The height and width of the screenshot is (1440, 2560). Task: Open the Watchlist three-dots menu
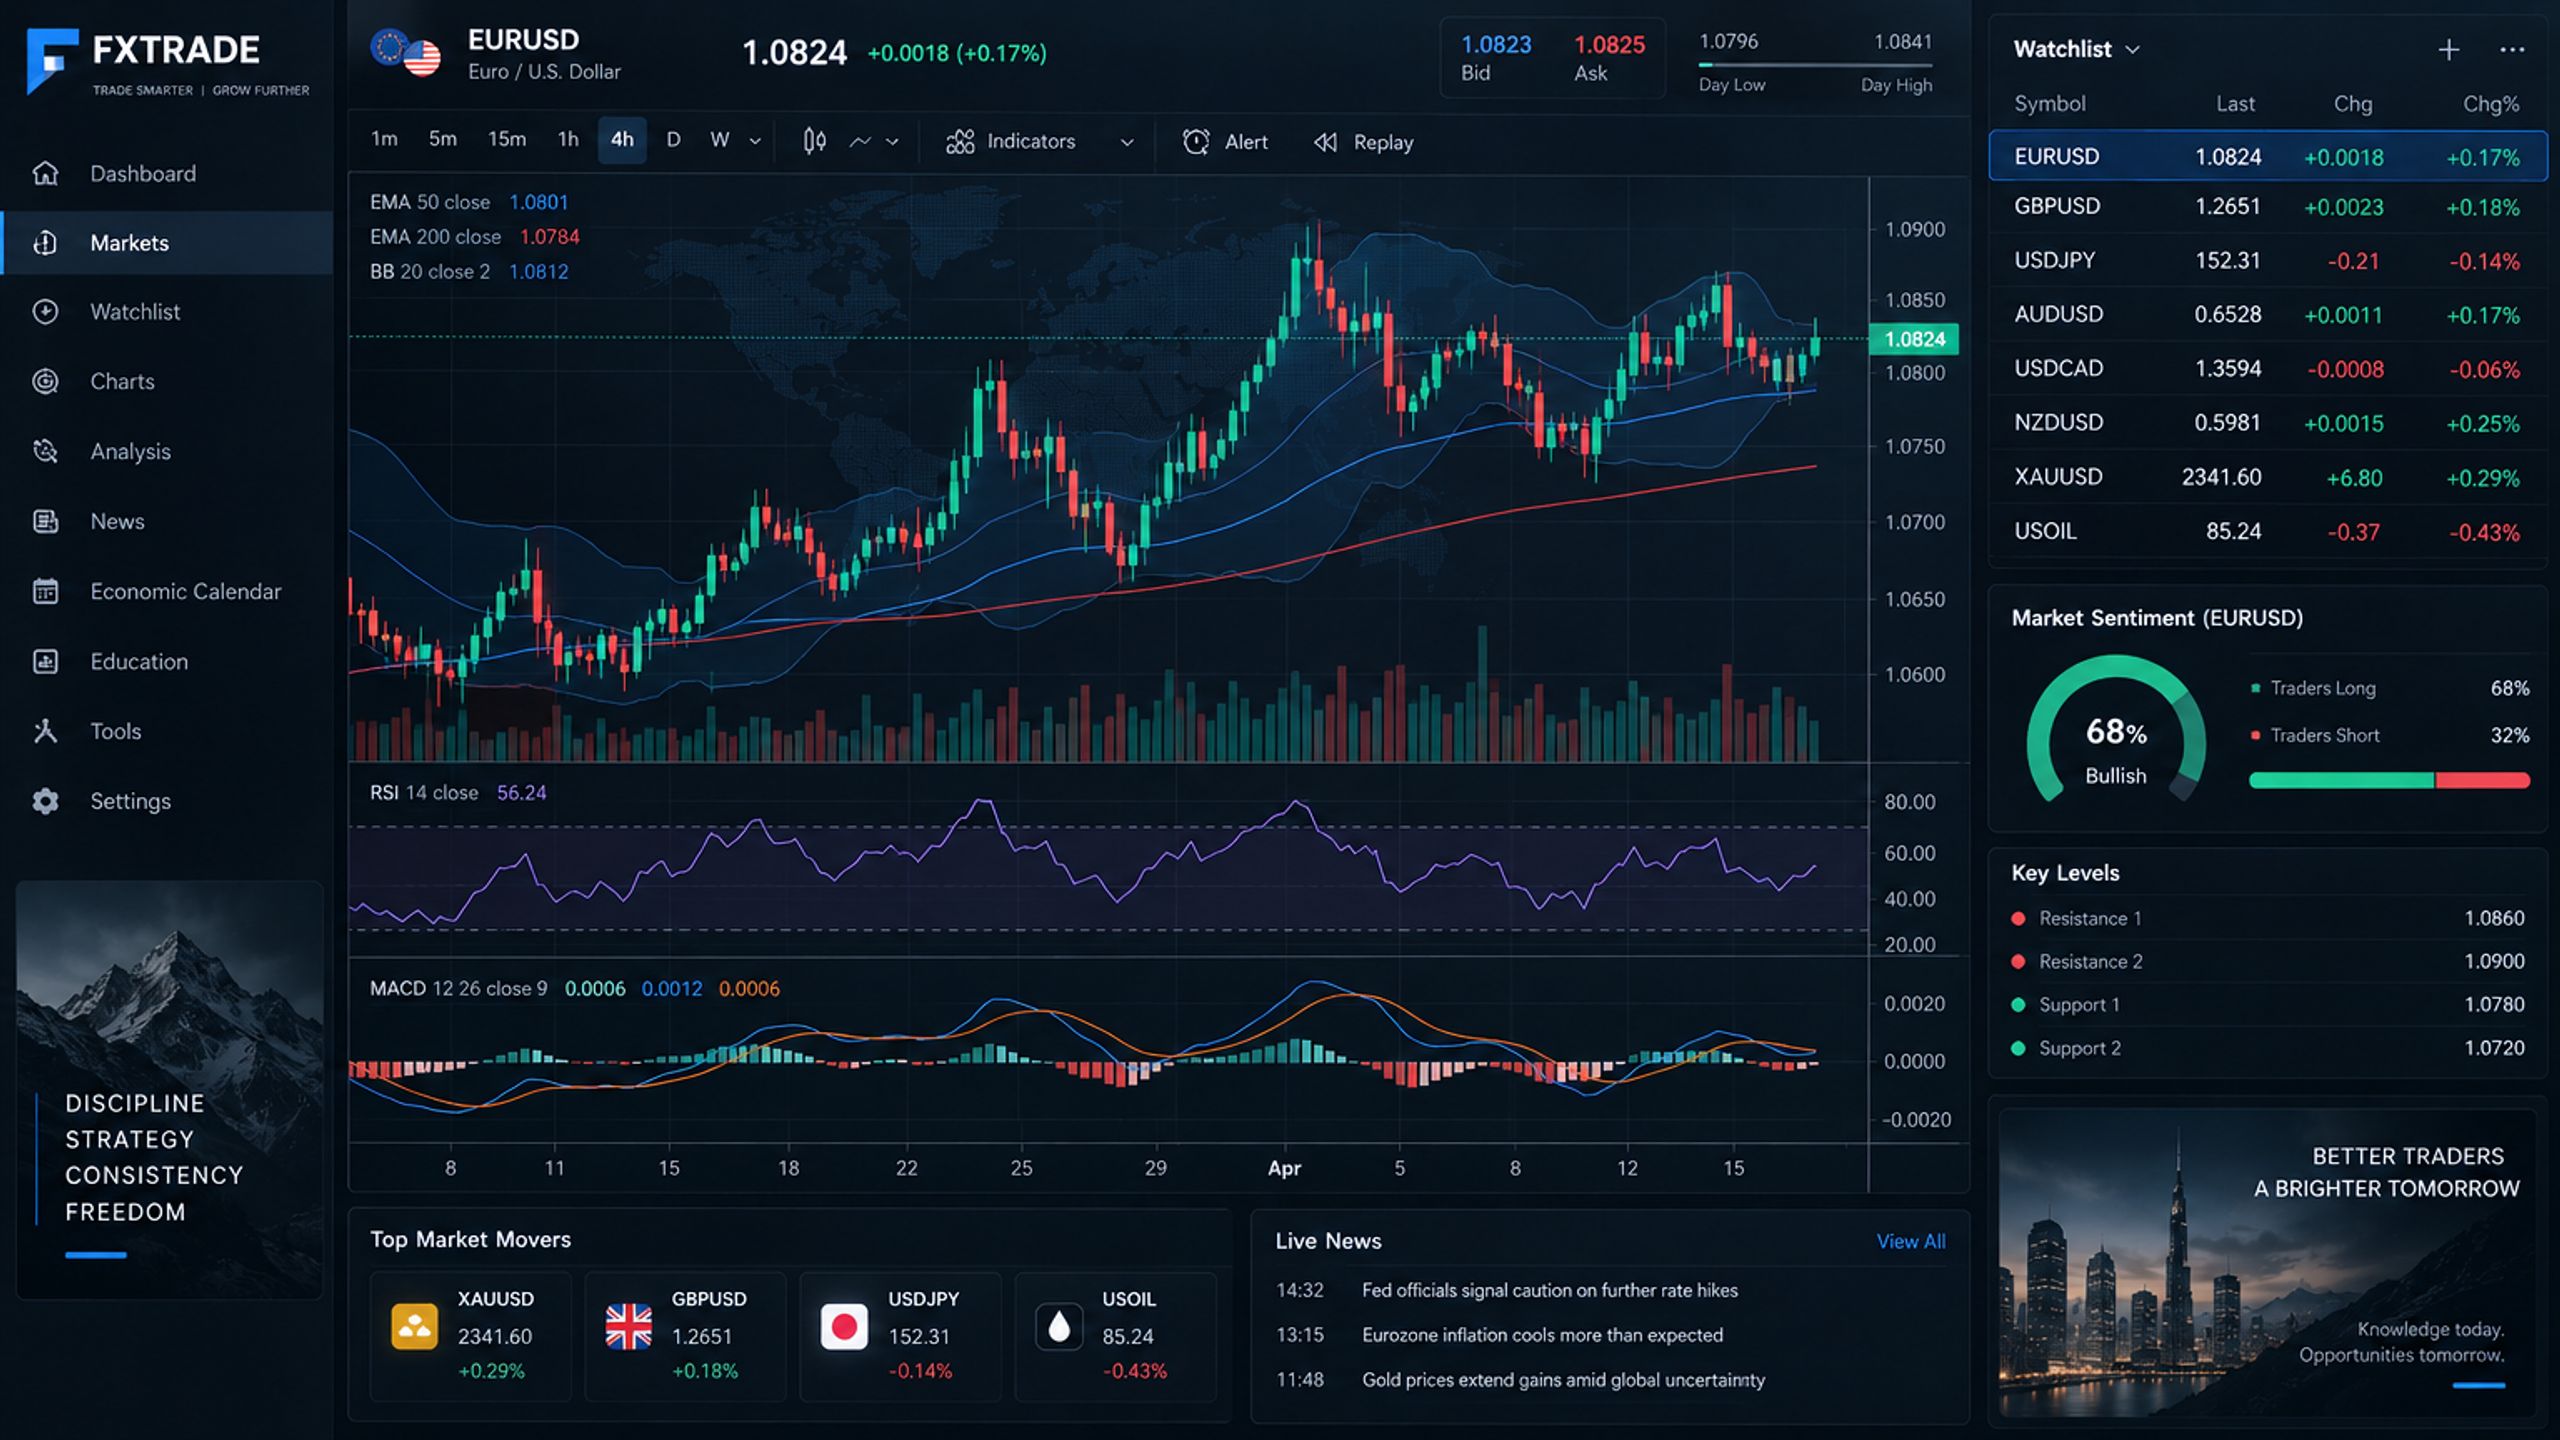pos(2512,49)
